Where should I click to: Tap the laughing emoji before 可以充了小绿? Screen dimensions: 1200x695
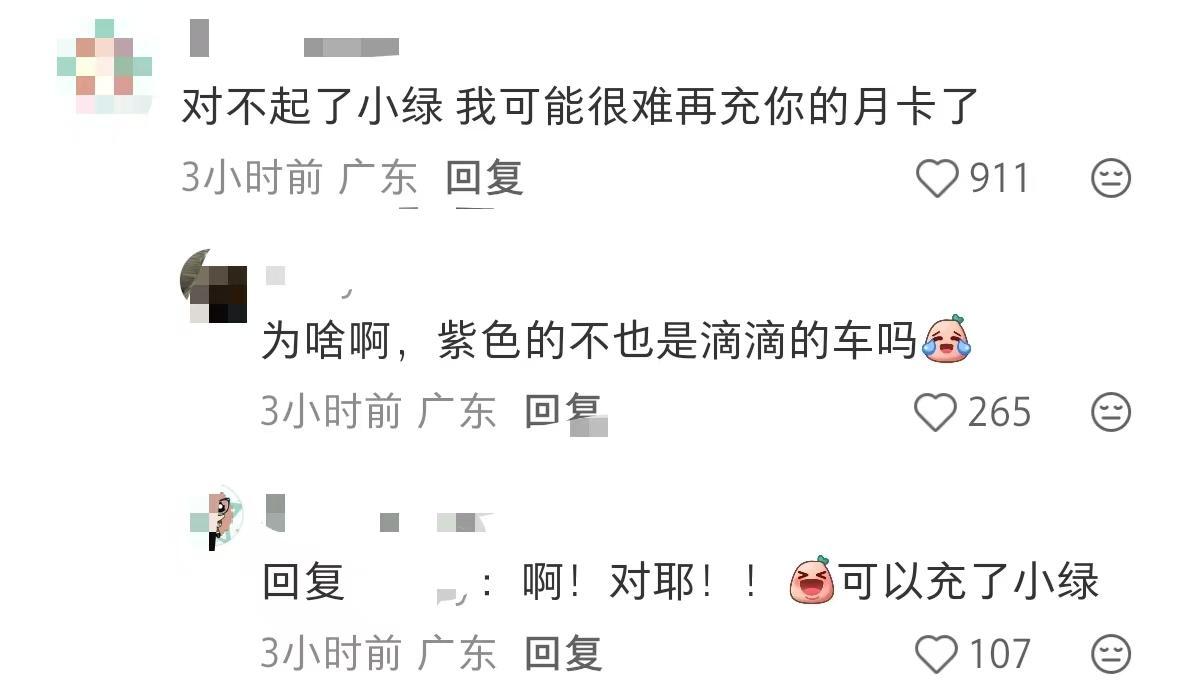click(x=812, y=580)
